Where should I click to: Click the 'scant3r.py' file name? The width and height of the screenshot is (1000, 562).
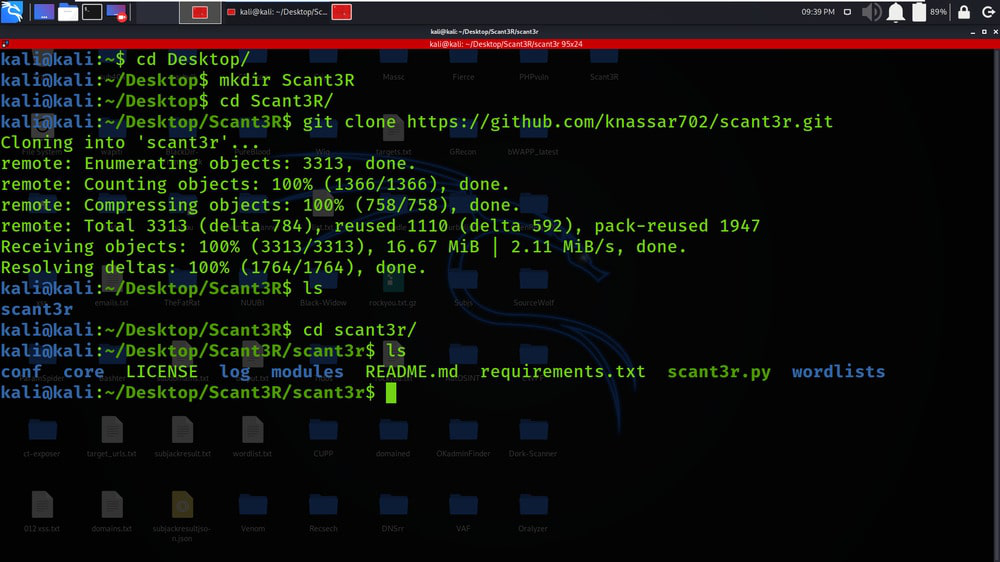point(719,373)
